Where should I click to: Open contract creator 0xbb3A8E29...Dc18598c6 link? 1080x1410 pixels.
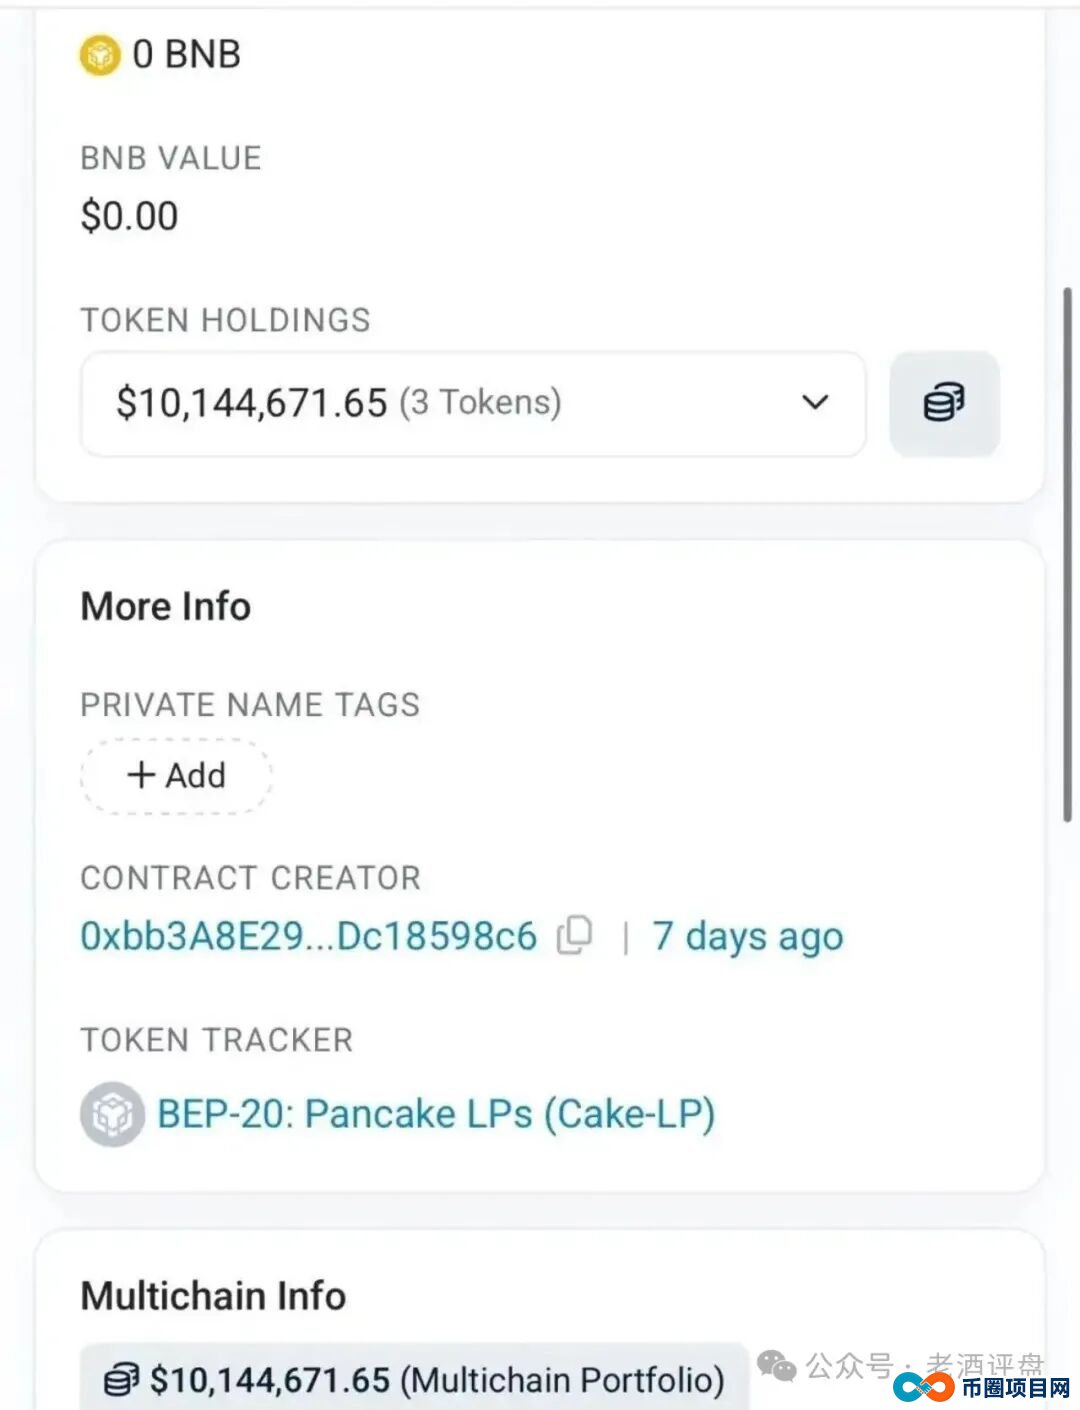click(x=308, y=936)
